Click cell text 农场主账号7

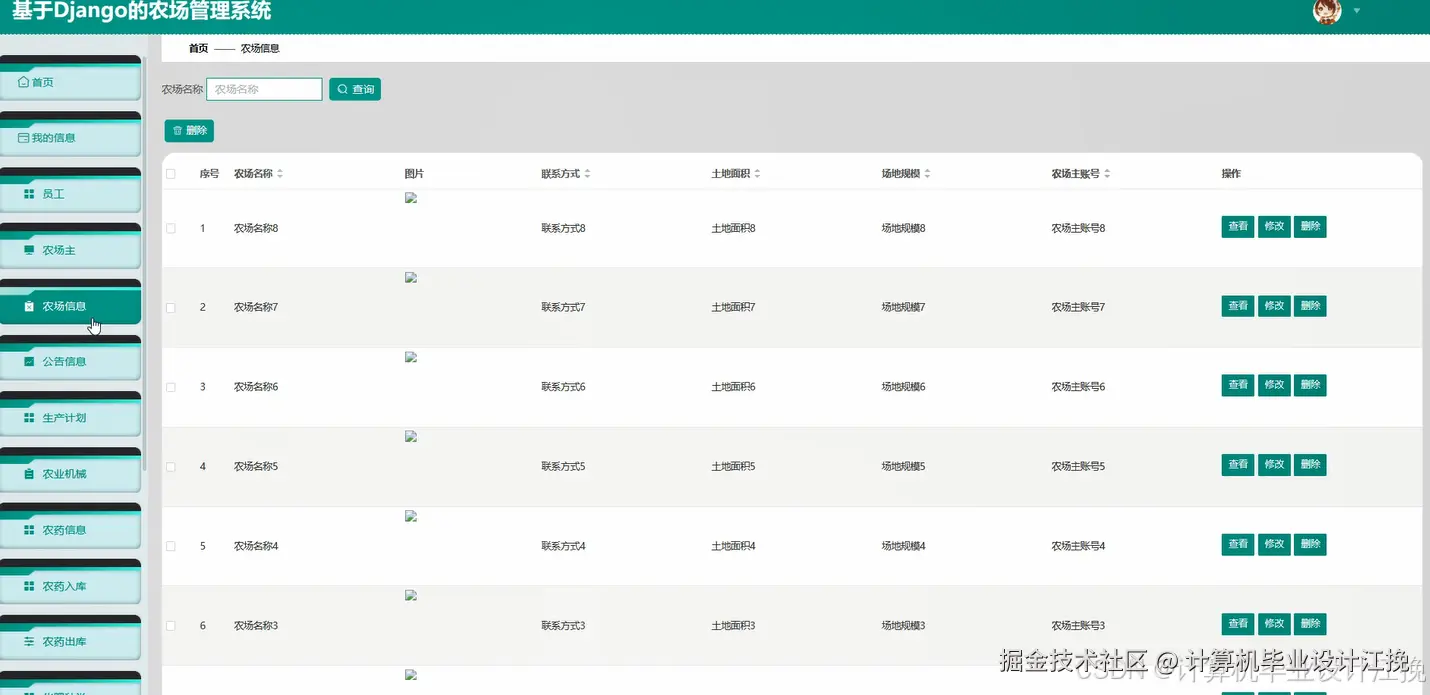click(x=1078, y=308)
